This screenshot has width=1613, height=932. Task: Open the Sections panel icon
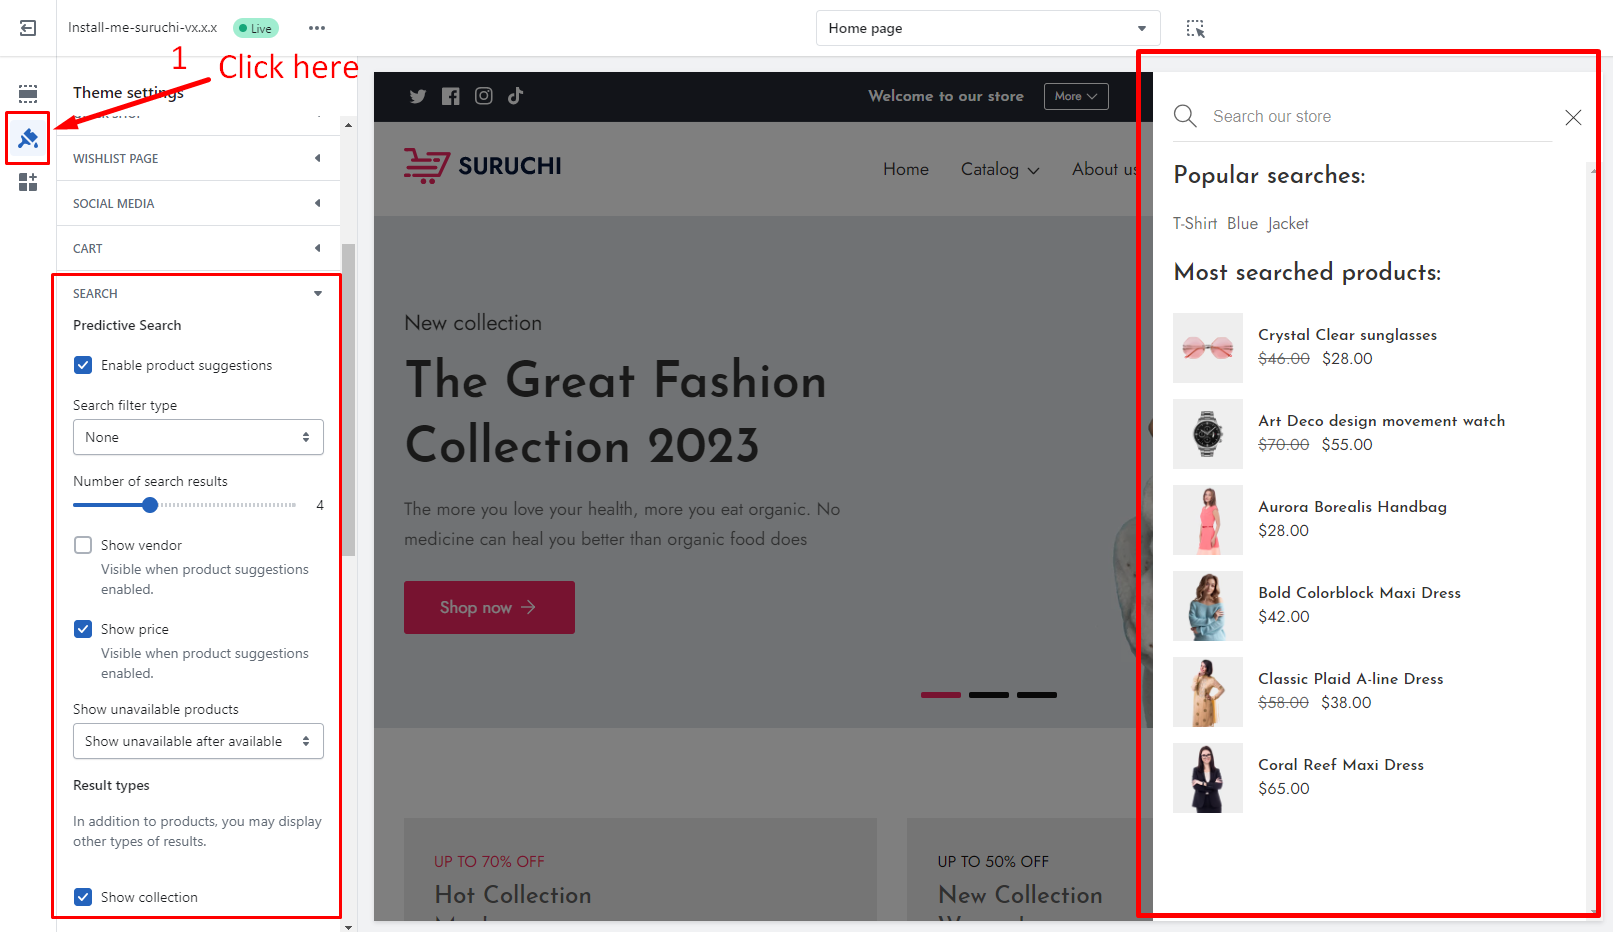(28, 94)
